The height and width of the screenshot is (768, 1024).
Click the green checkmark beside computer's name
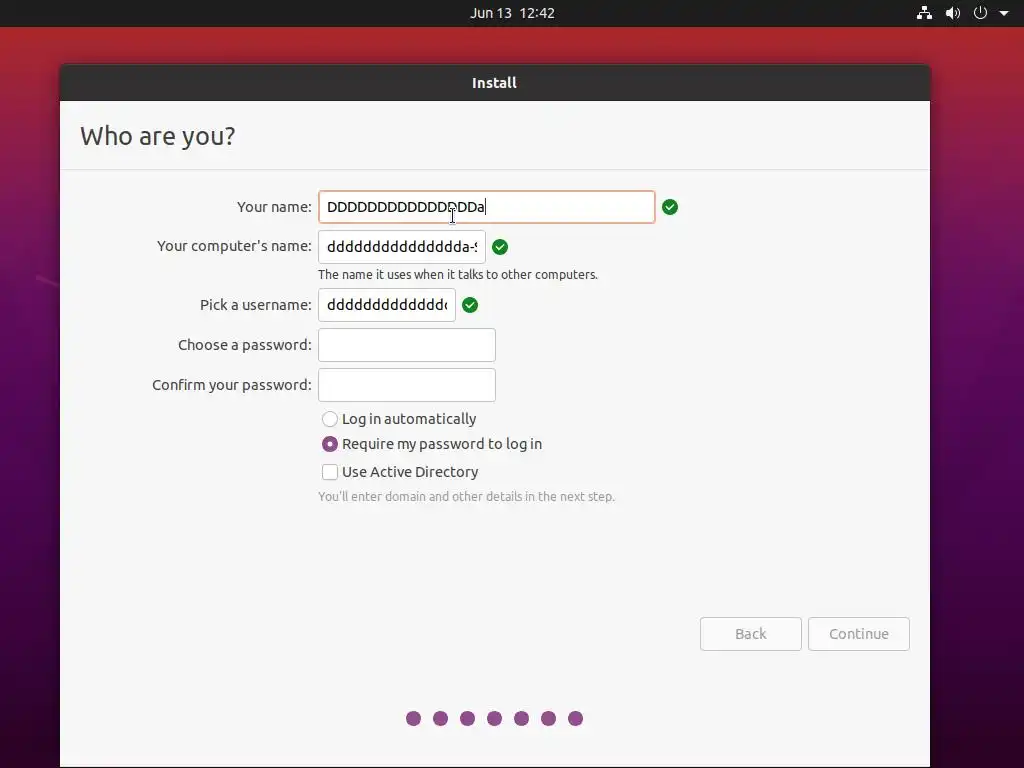500,247
